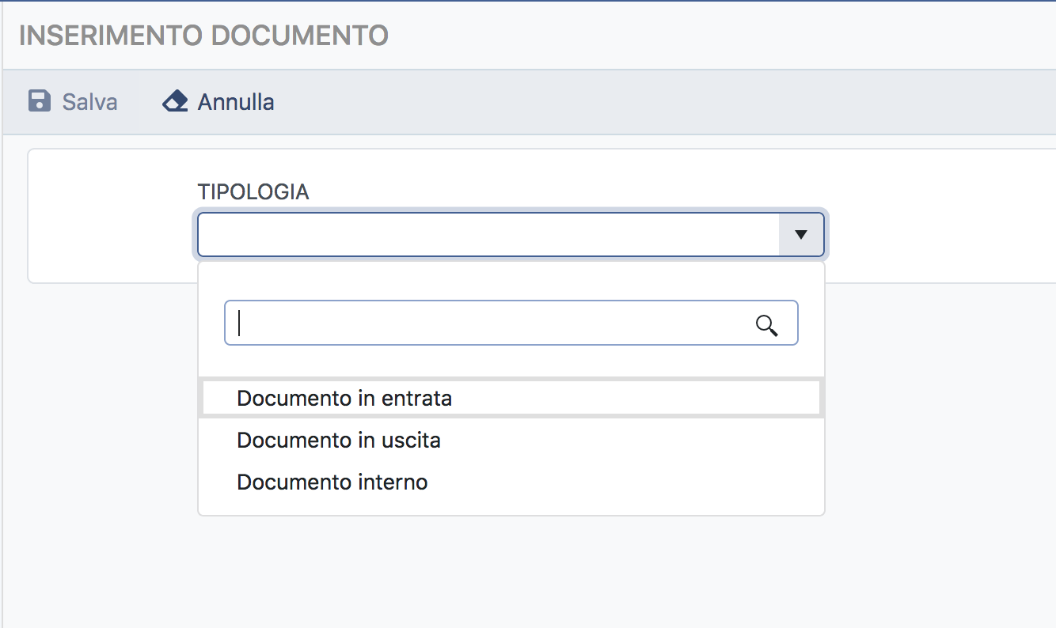Pick the 'Documento interno' option
This screenshot has height=628, width=1056.
pos(511,482)
